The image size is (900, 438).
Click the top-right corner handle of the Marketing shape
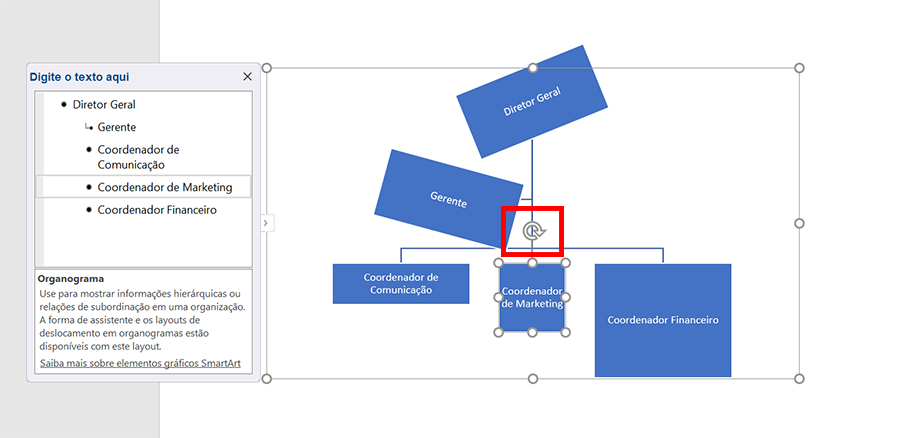[x=565, y=263]
